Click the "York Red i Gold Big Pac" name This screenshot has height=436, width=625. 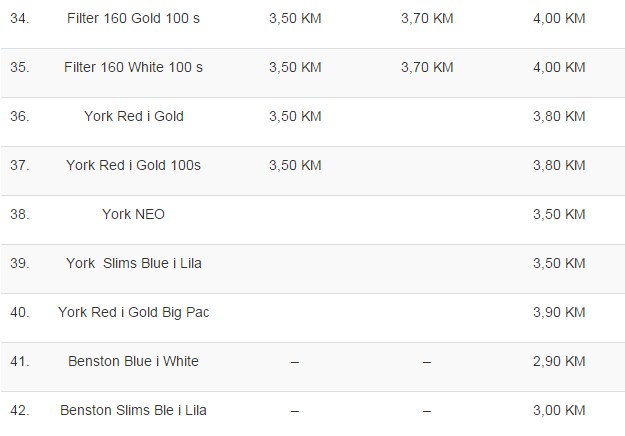134,312
